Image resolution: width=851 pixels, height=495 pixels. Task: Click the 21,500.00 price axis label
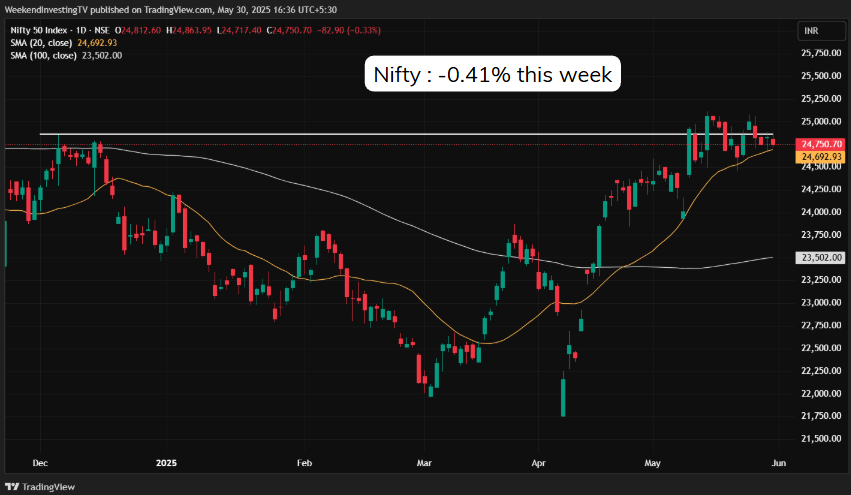point(821,439)
